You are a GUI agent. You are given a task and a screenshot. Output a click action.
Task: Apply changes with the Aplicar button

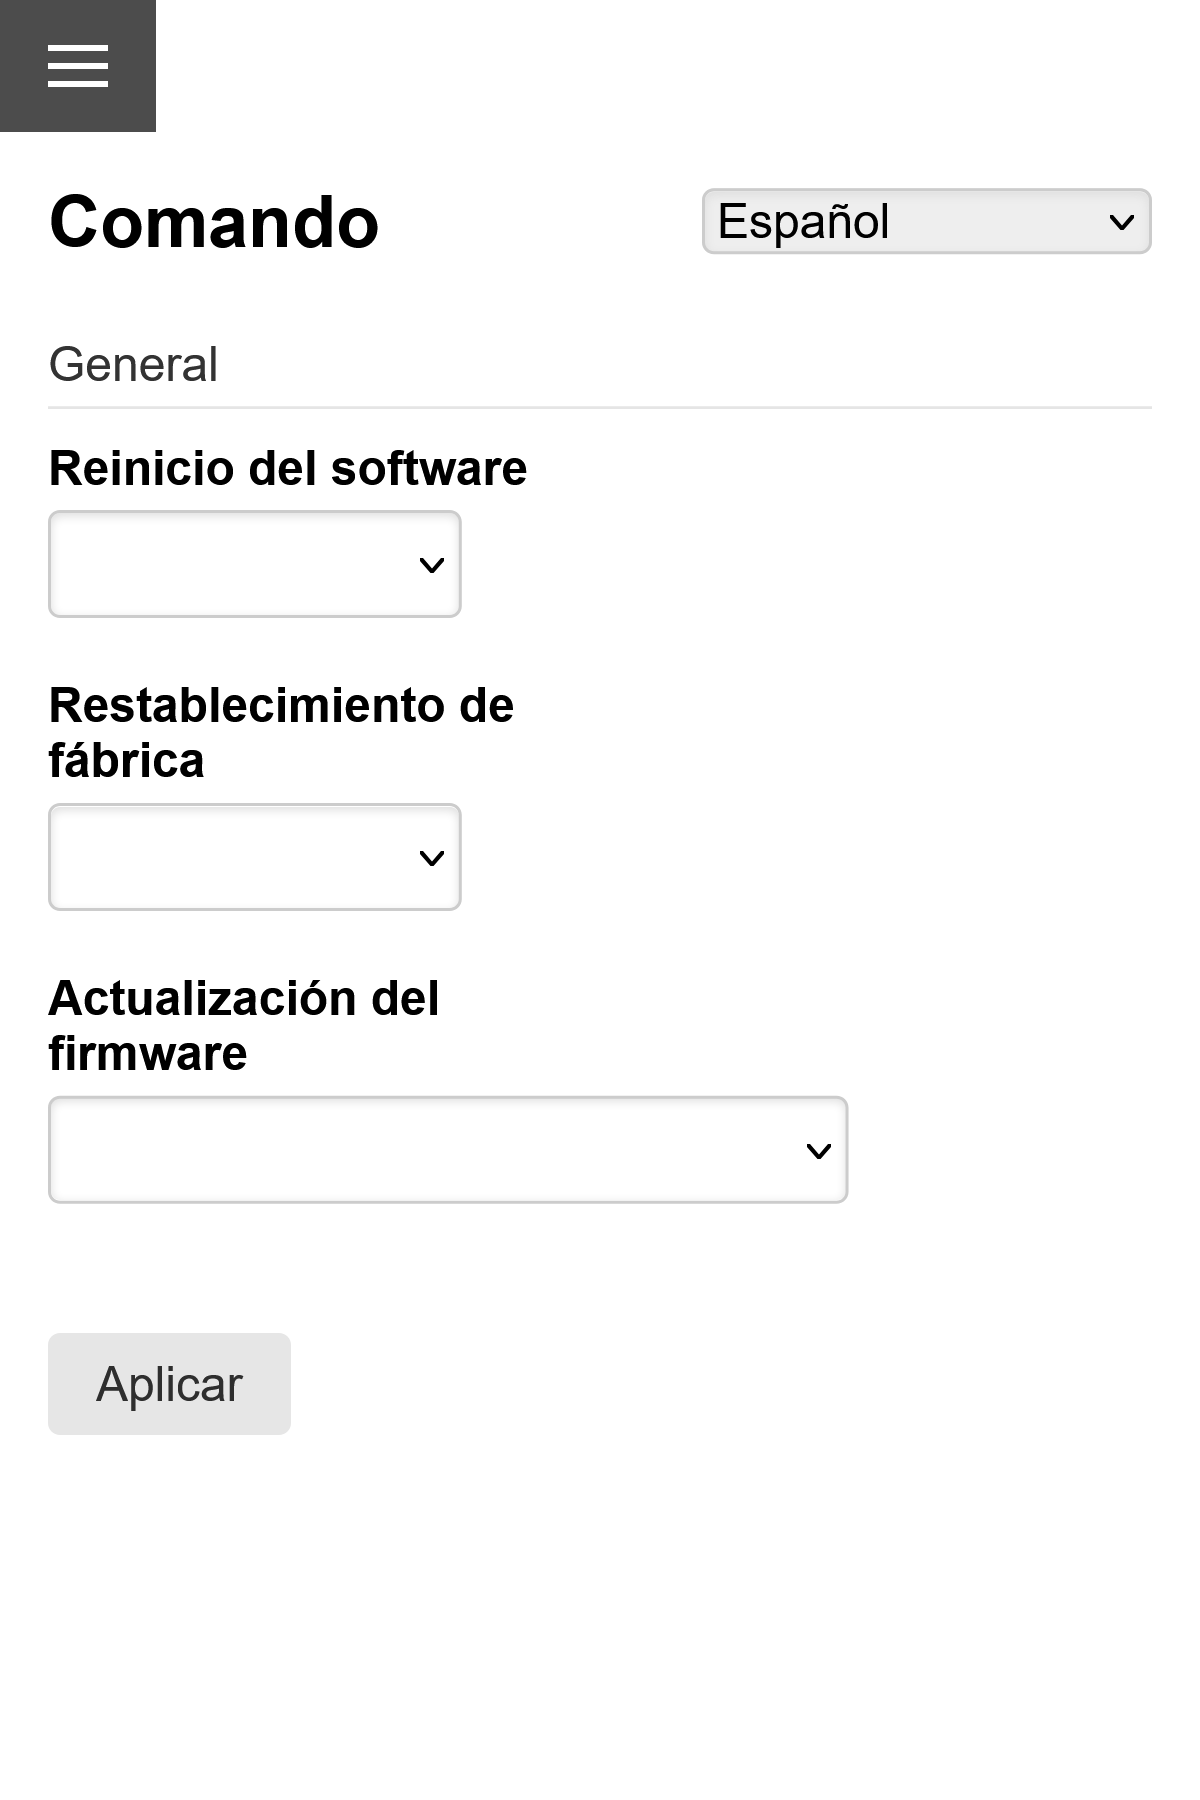coord(168,1384)
